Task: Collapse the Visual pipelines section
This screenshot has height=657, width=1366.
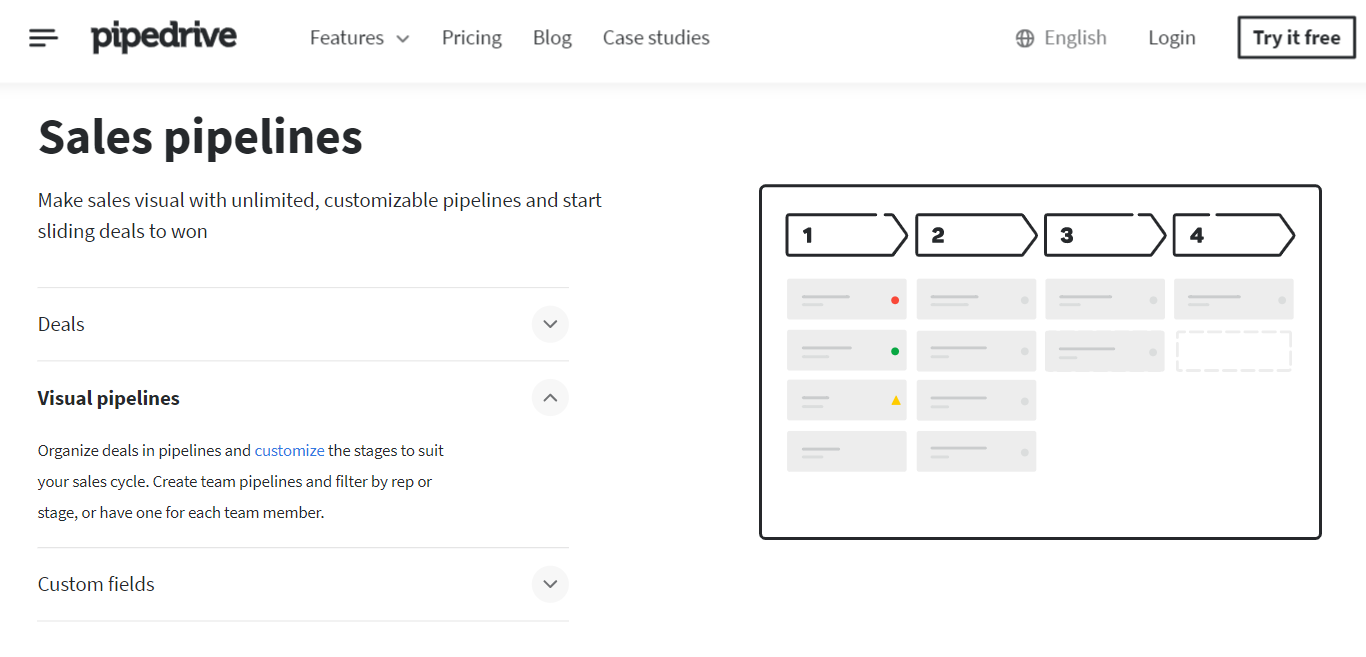Action: pos(550,398)
